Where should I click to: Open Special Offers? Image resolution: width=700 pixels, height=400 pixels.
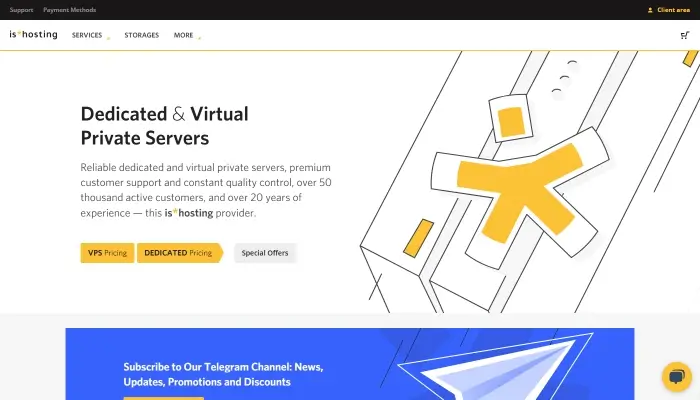(265, 253)
